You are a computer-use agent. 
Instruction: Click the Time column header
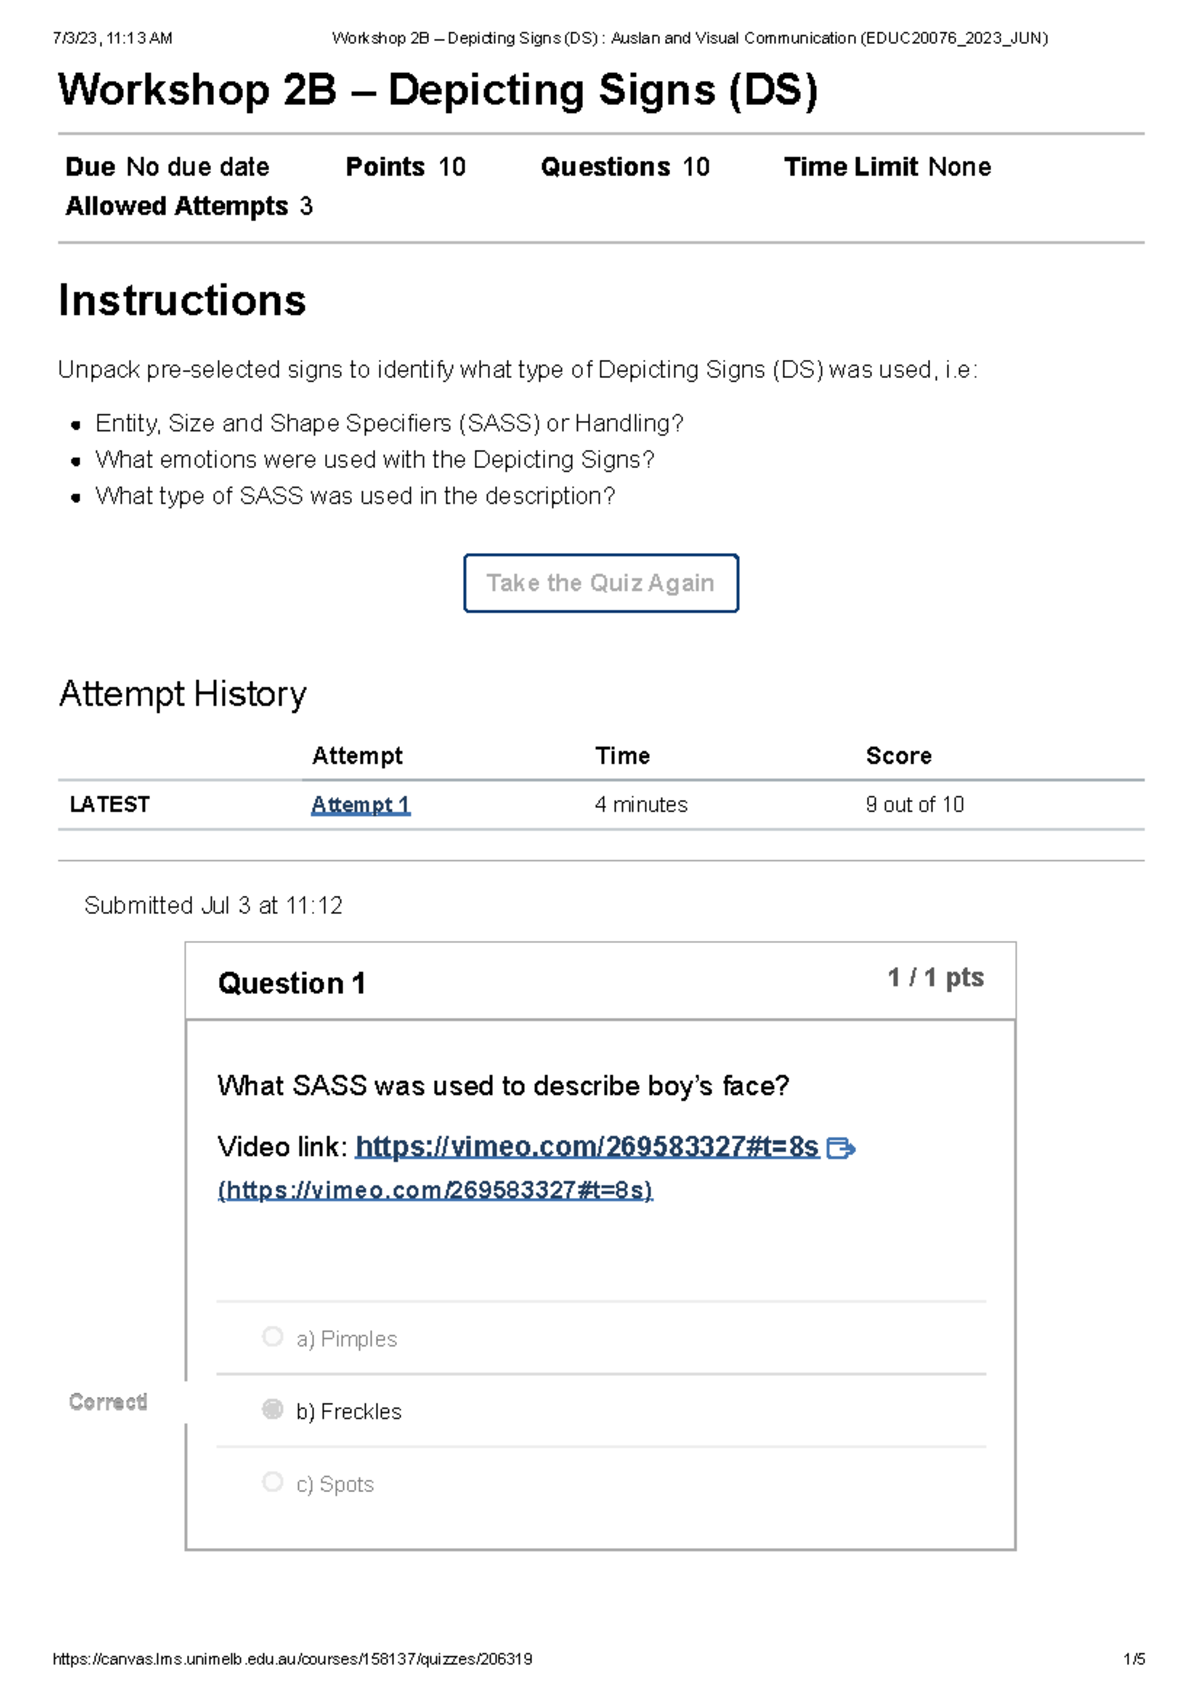coord(622,755)
